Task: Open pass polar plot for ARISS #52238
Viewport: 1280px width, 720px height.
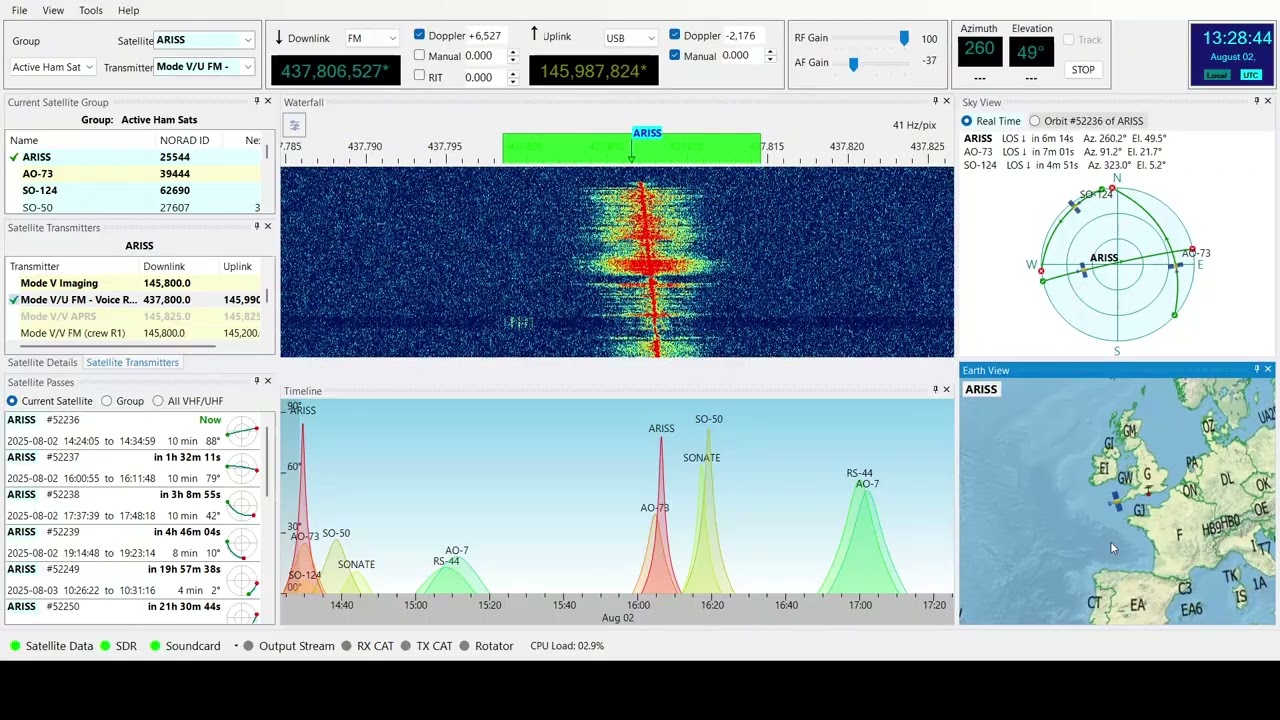Action: [x=242, y=506]
